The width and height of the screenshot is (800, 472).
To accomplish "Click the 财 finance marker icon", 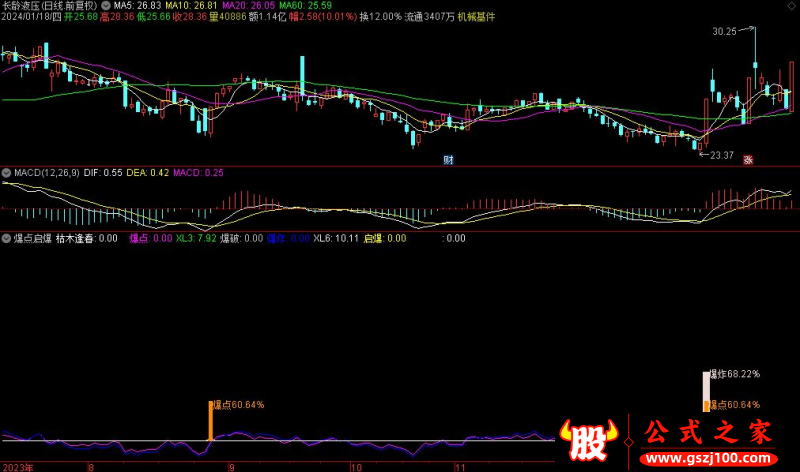I will click(x=449, y=159).
